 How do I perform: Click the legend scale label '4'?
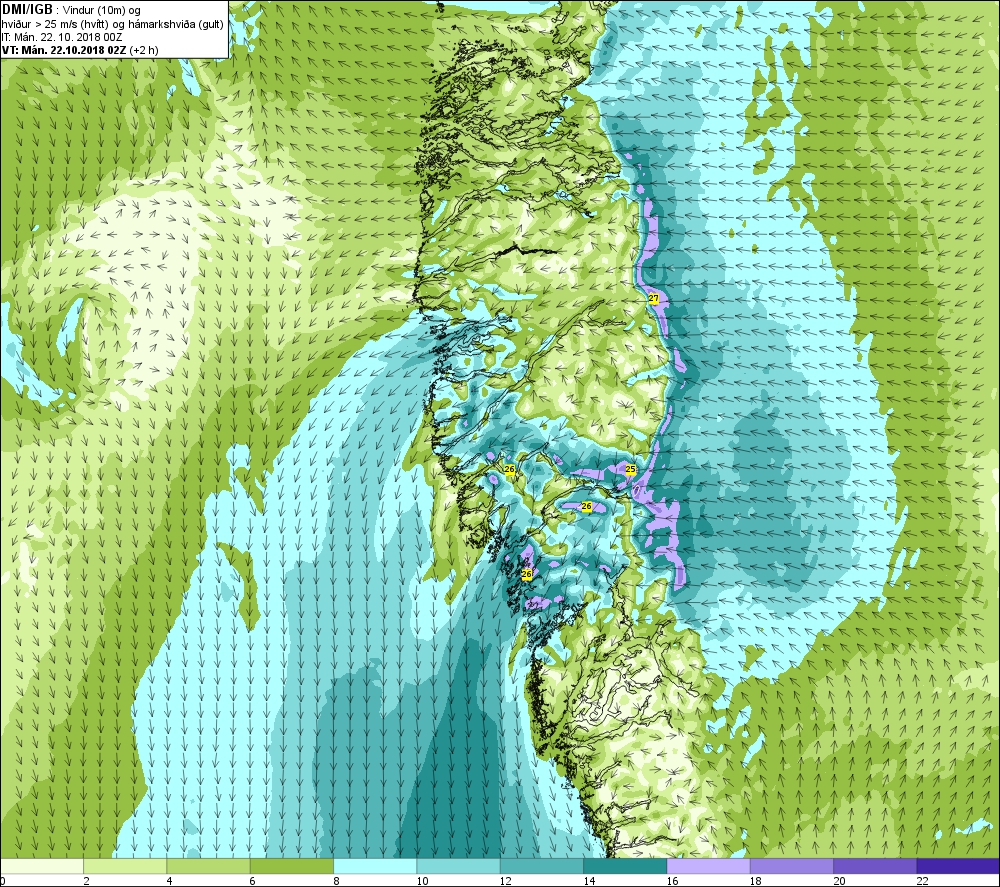tap(170, 881)
